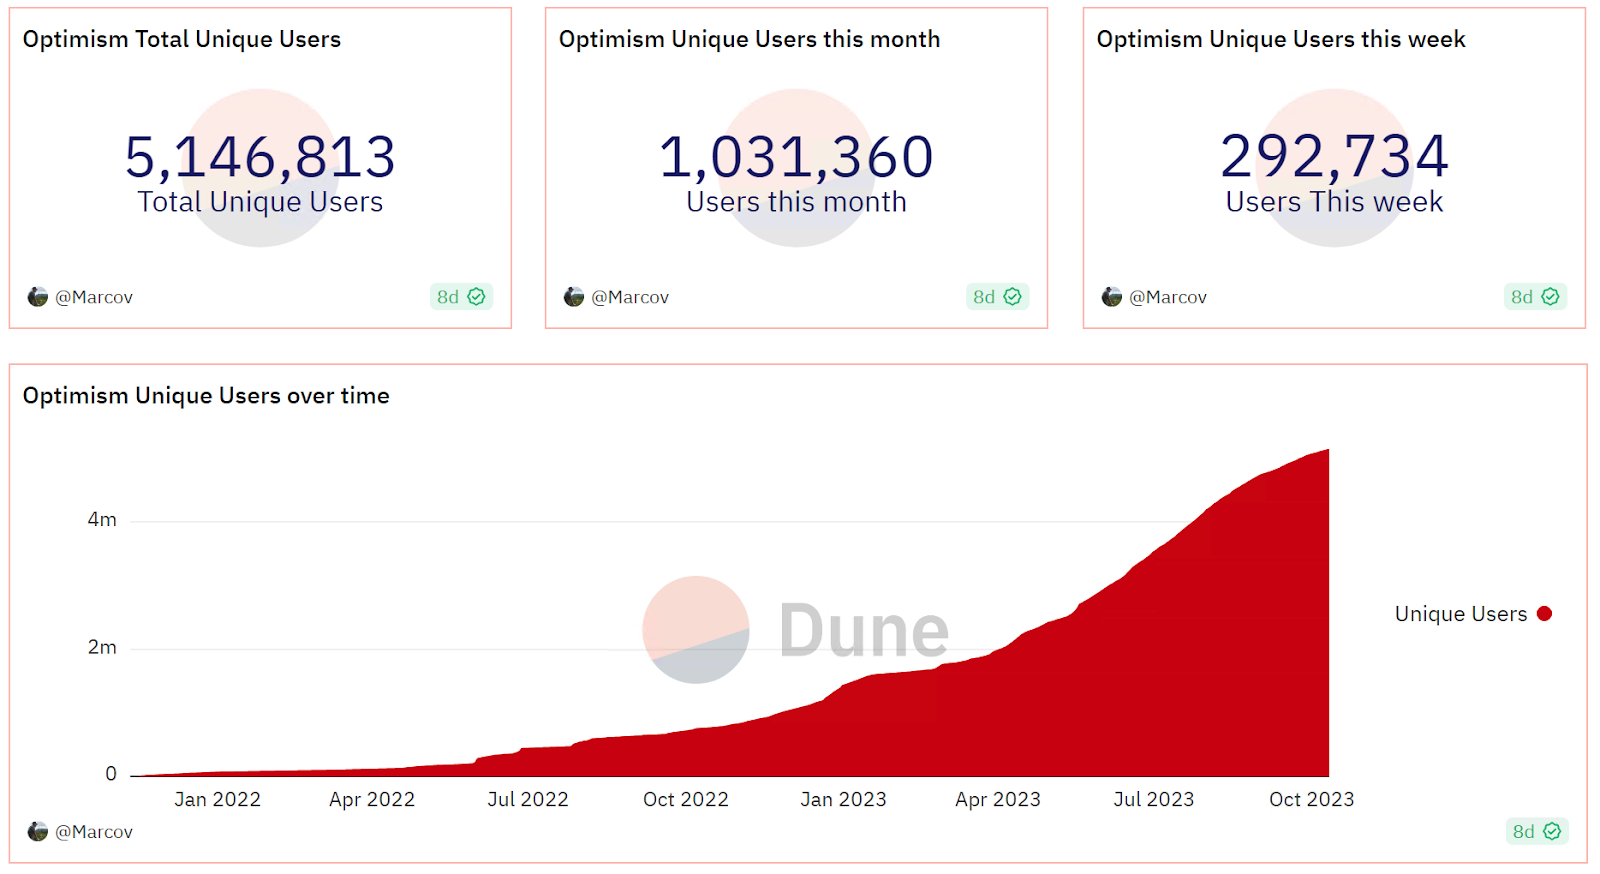Click the Jul 2022 x-axis label

[528, 800]
